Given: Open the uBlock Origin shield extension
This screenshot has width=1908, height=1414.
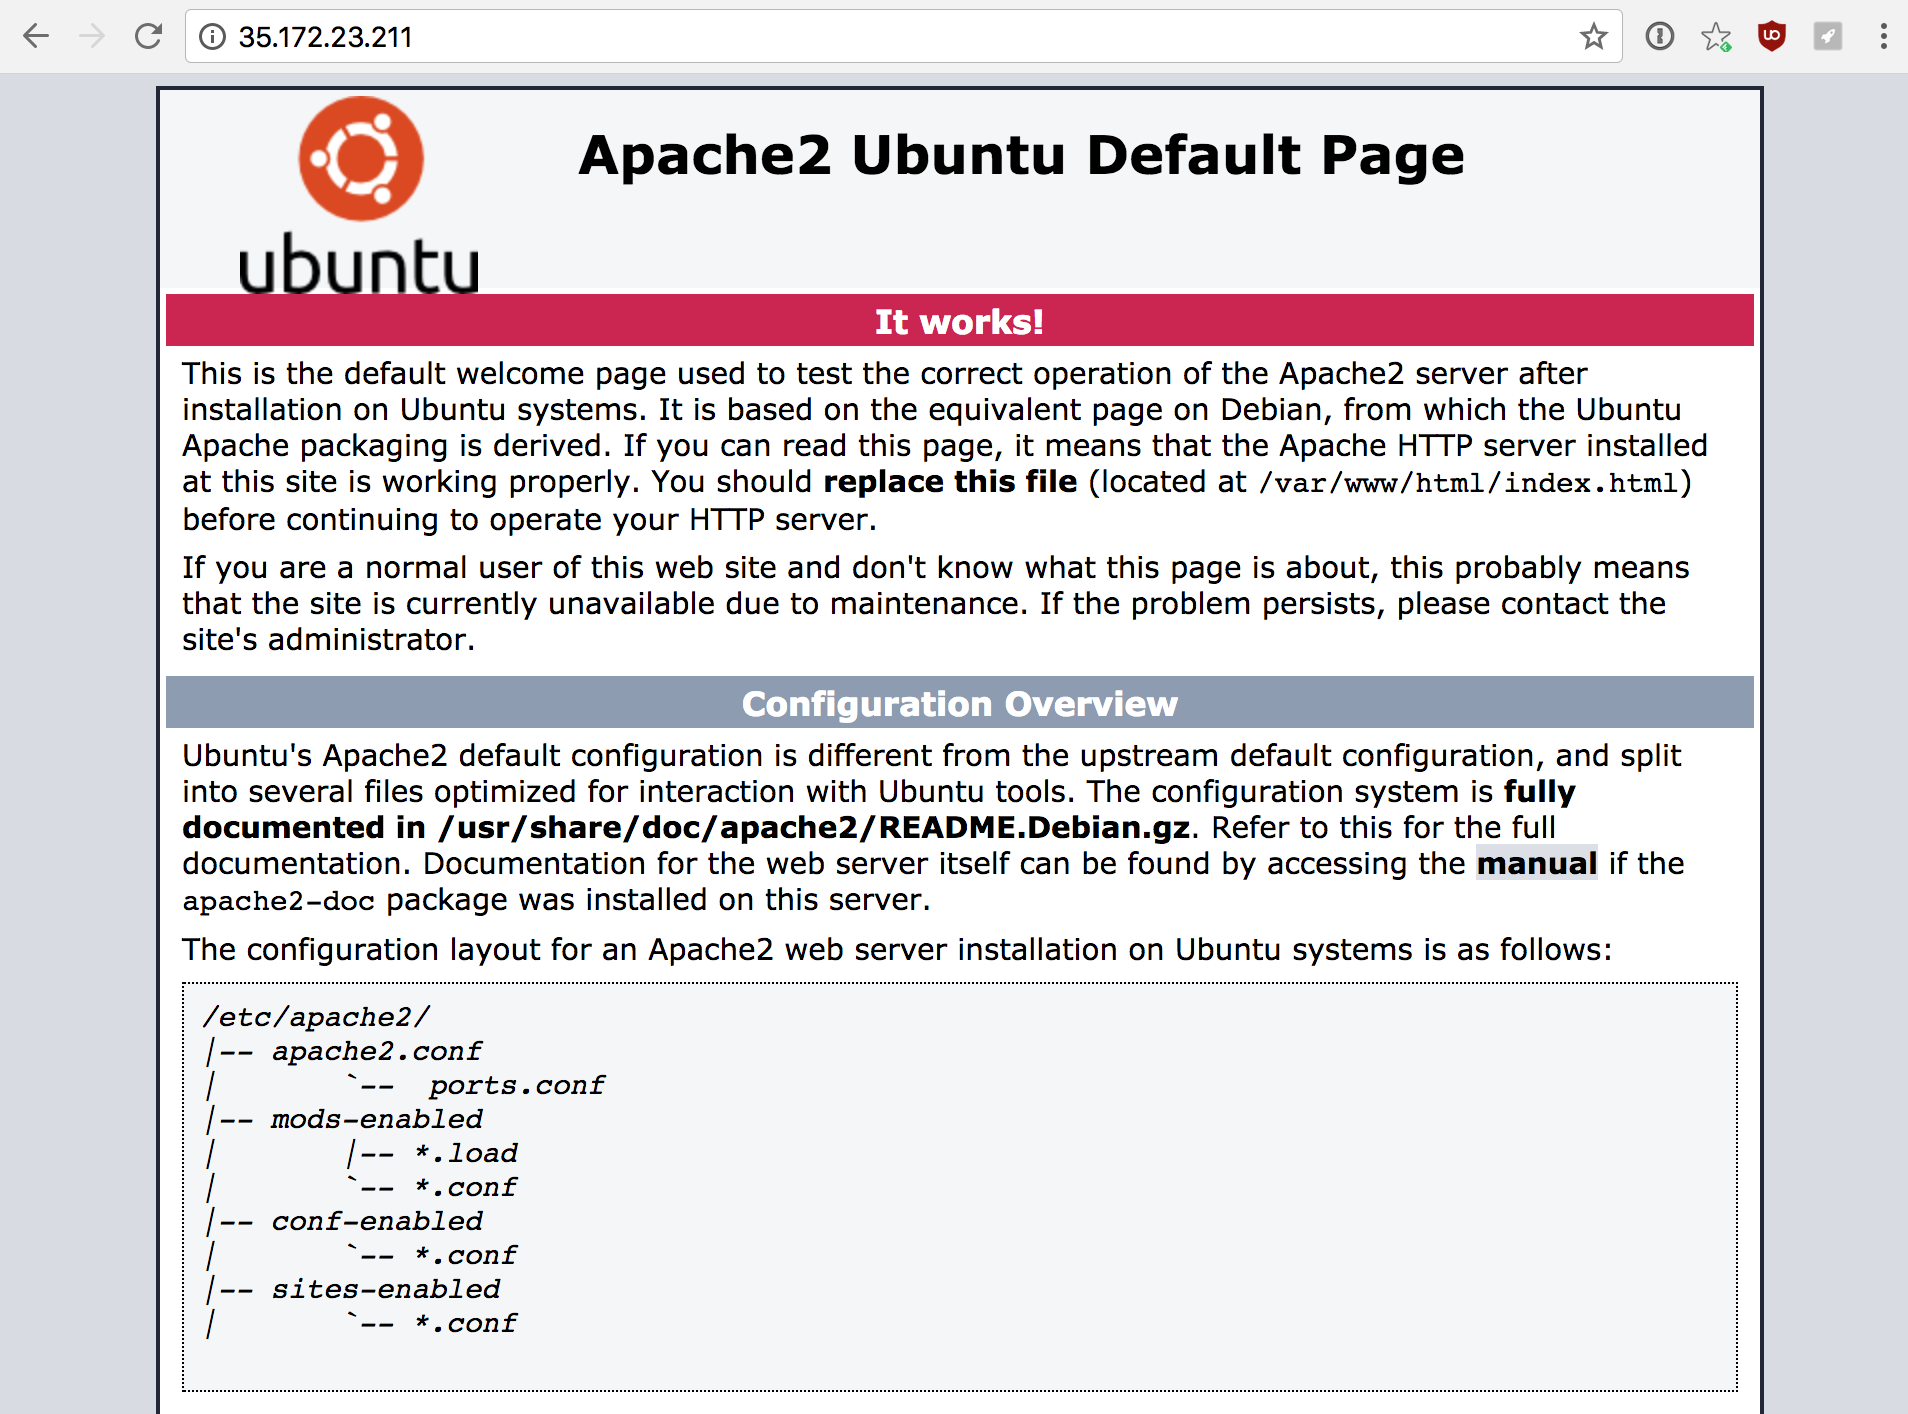Looking at the screenshot, I should point(1771,37).
